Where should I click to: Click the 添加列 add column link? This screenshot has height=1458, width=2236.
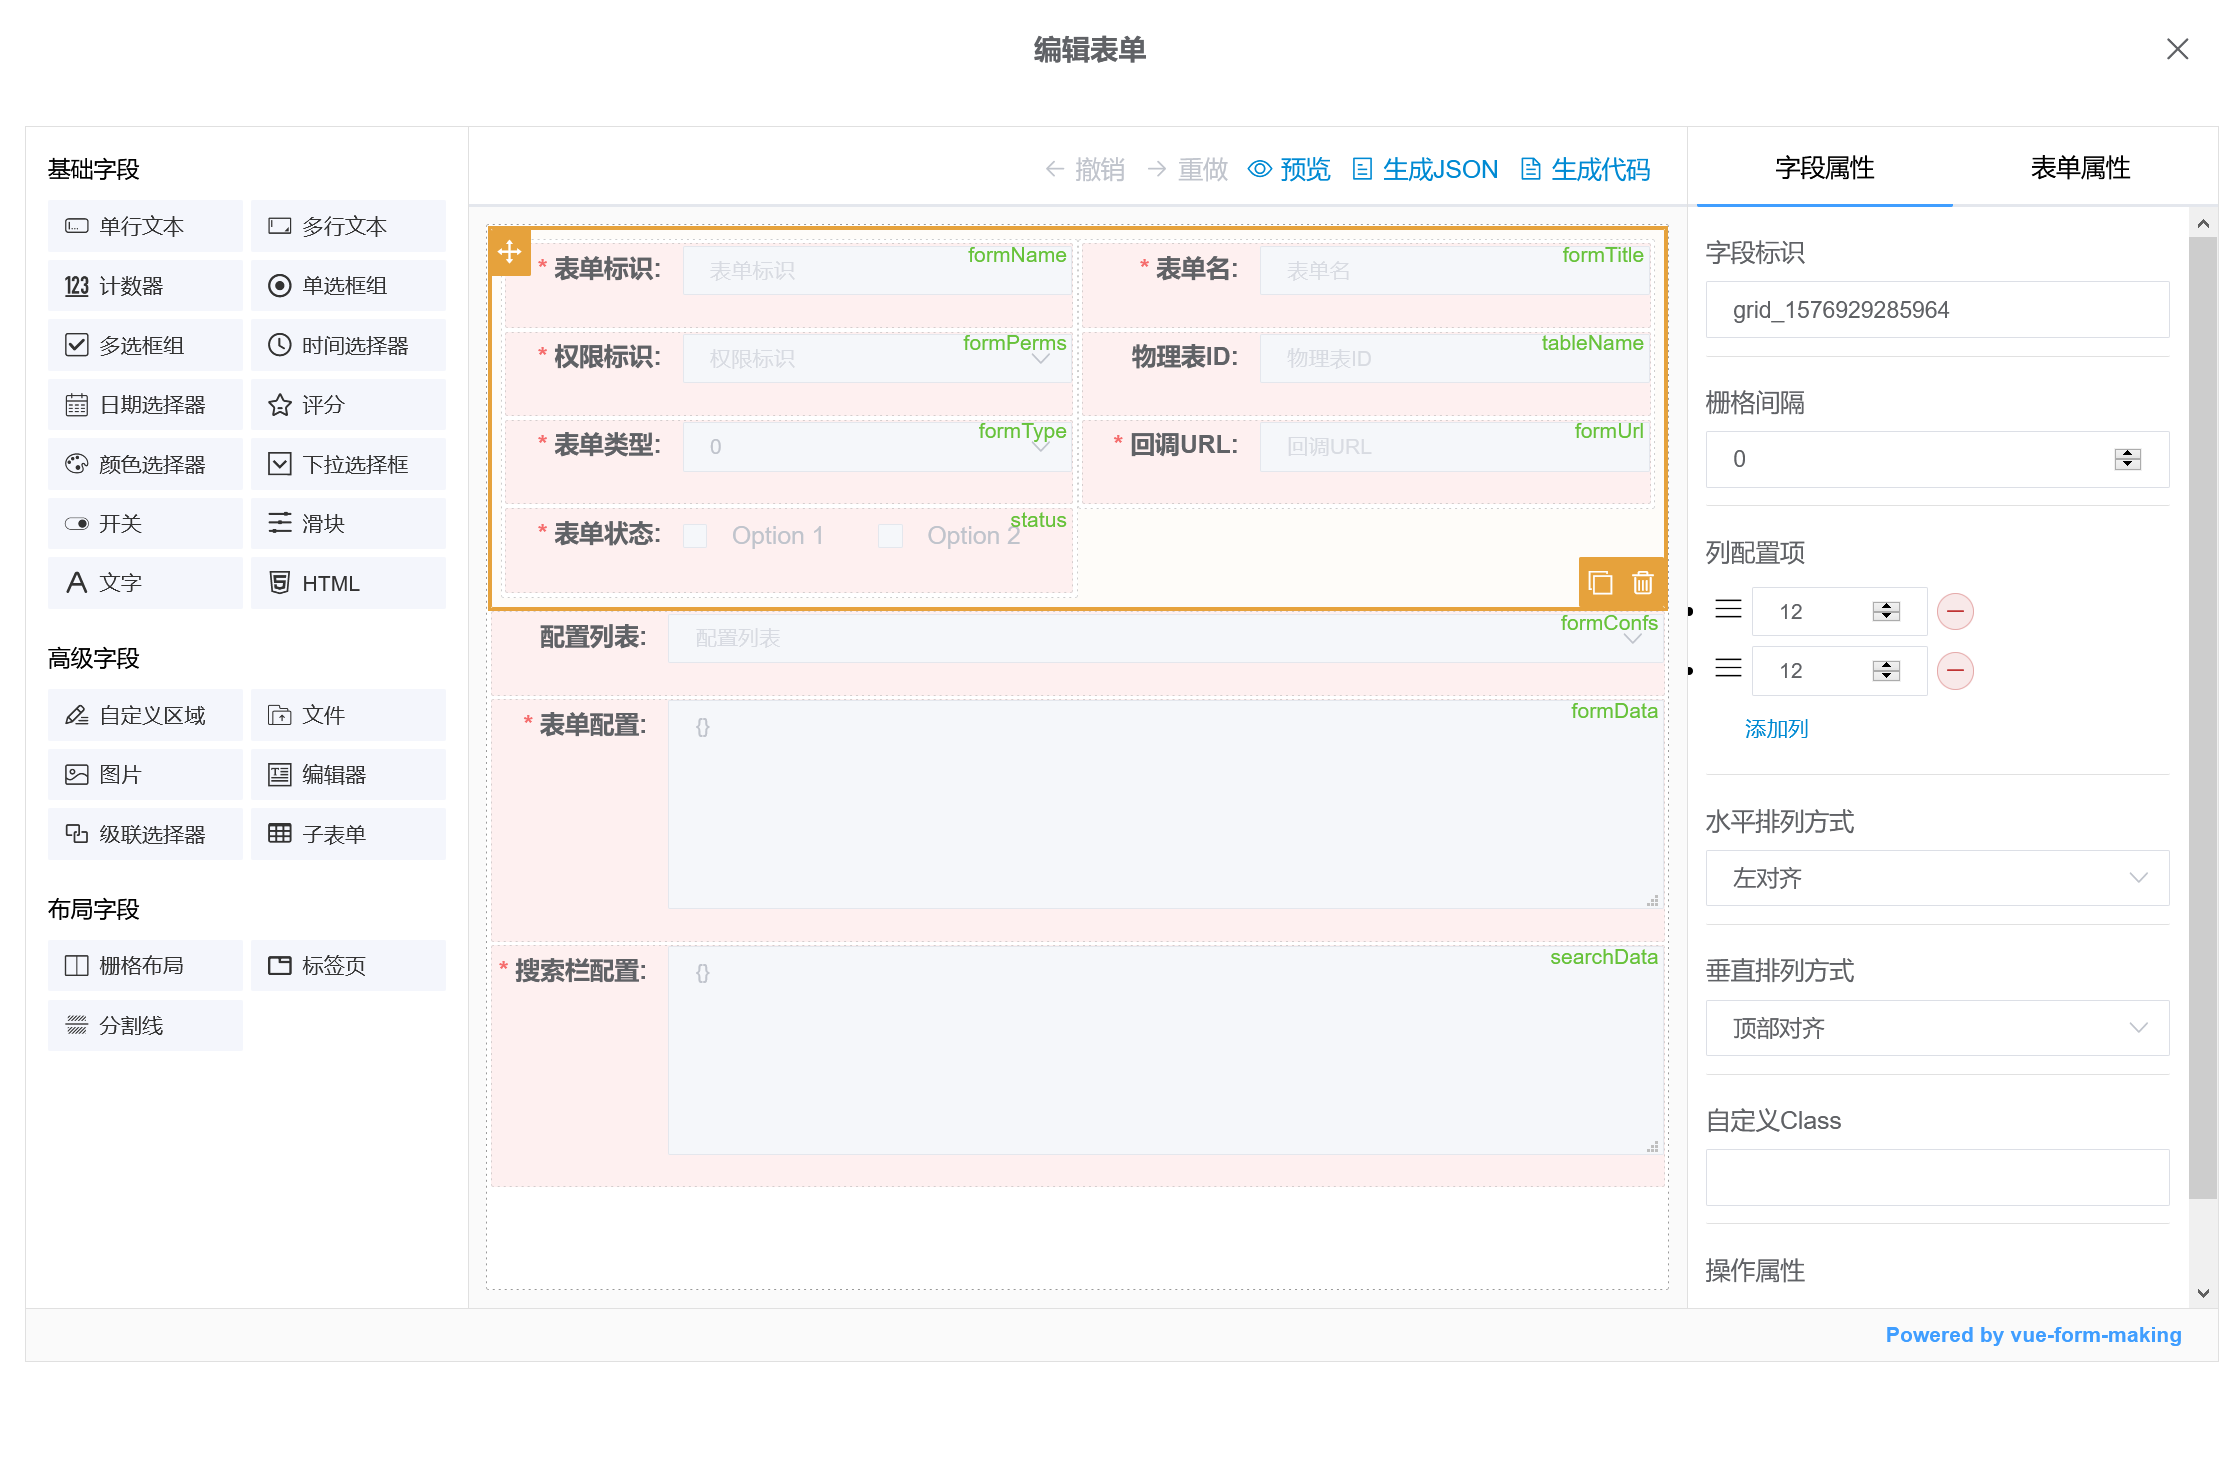[x=1776, y=729]
